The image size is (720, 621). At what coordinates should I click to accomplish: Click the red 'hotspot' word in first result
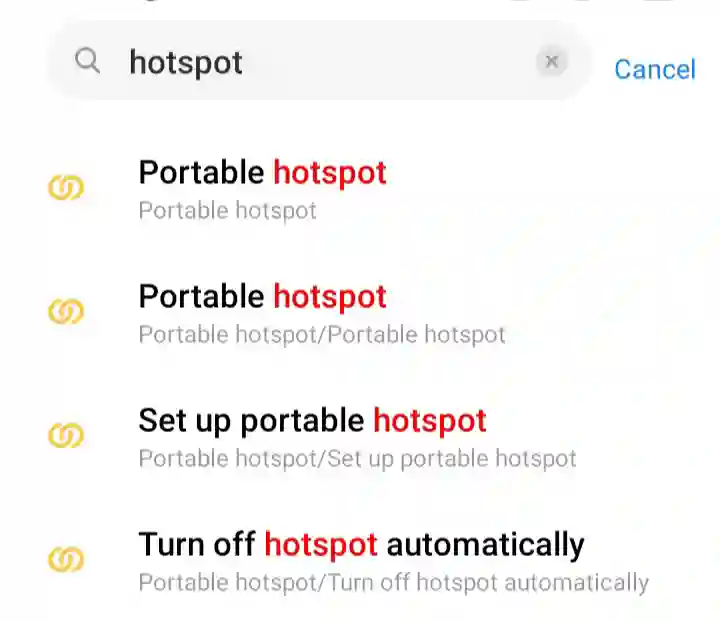click(330, 173)
